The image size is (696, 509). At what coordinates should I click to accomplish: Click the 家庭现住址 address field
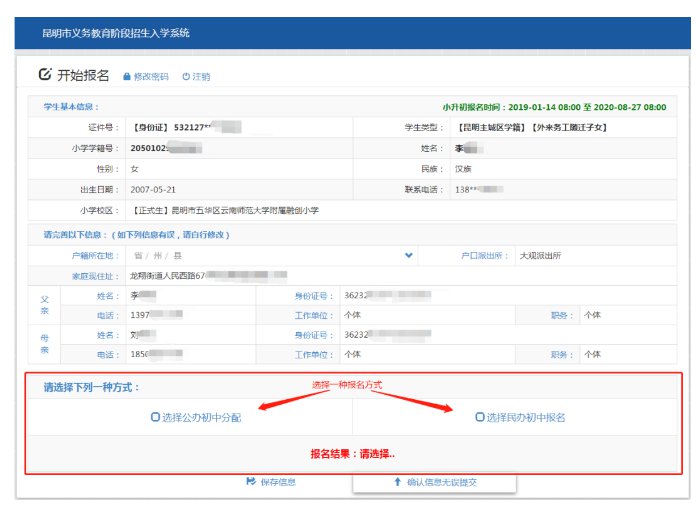coord(400,275)
